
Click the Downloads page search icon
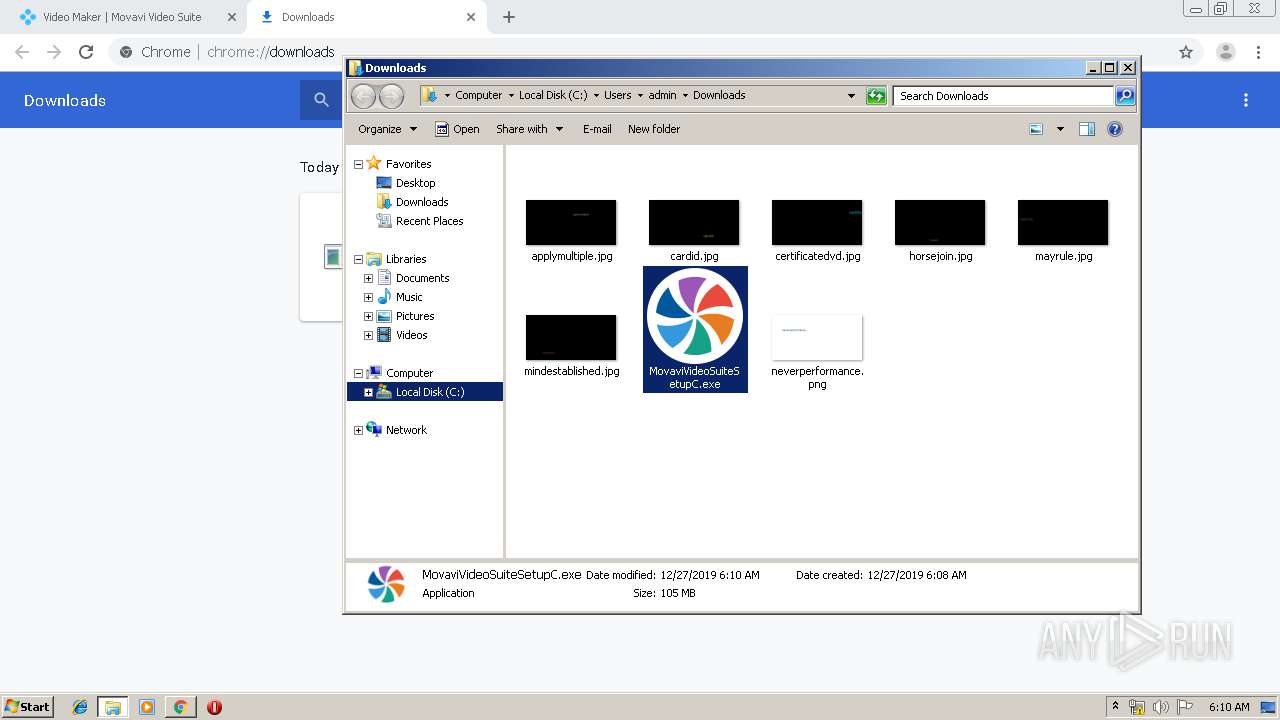coord(321,100)
